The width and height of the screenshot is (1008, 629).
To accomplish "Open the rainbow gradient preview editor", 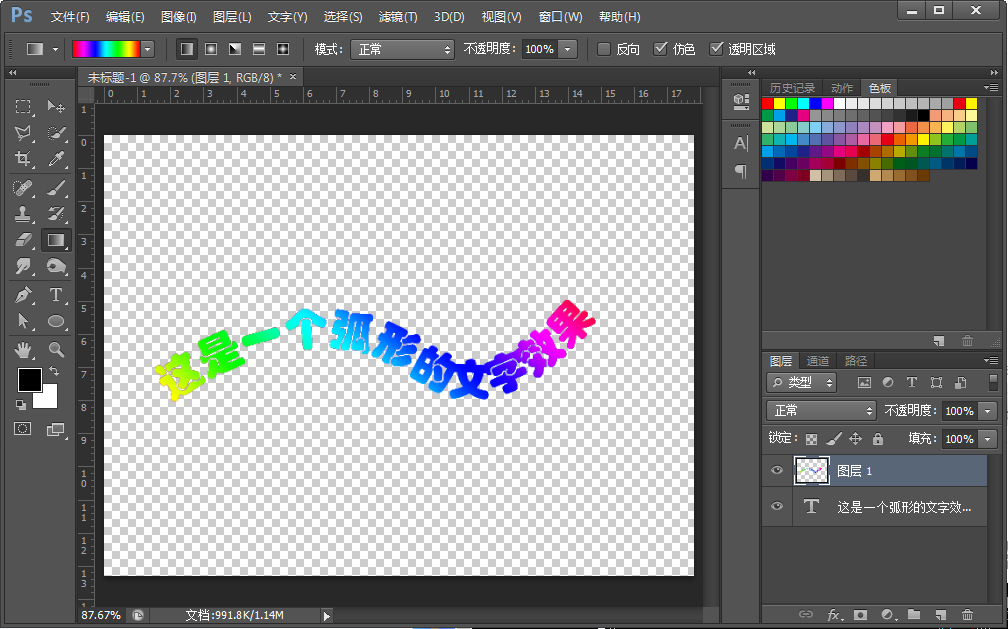I will point(106,49).
